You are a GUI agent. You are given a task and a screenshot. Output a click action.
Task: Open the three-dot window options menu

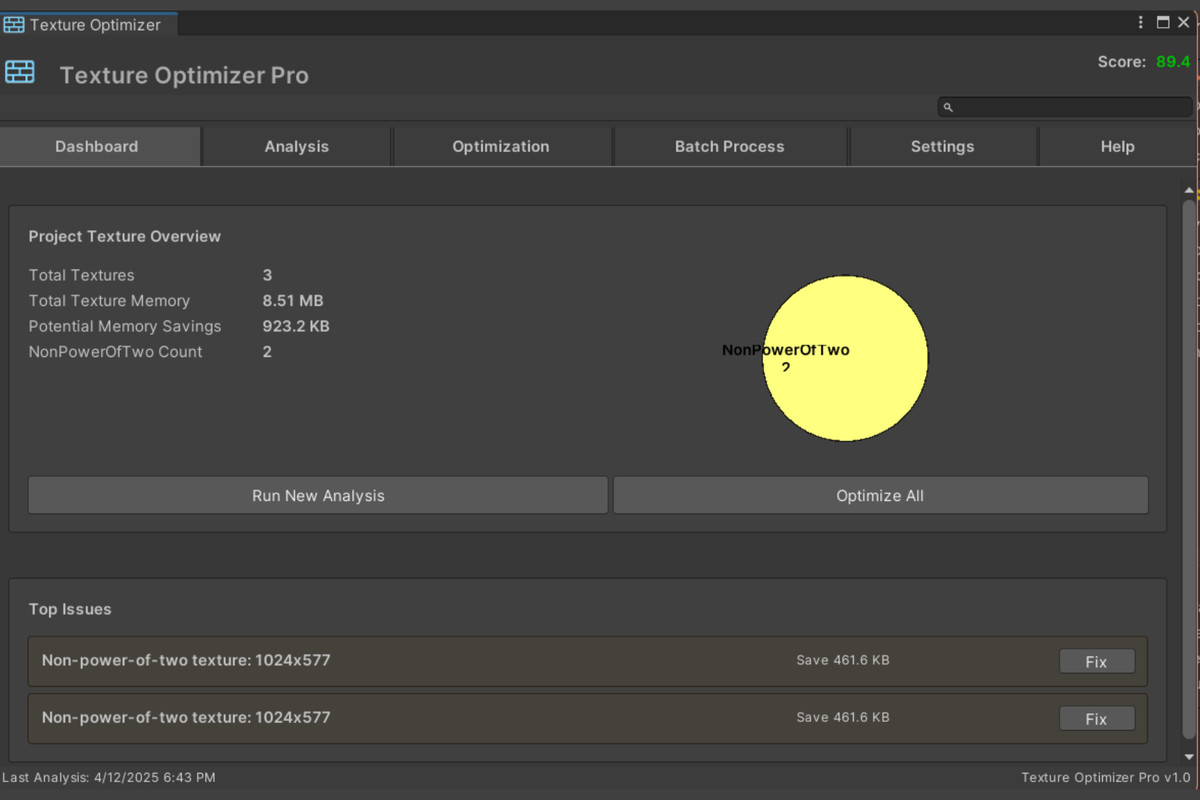tap(1141, 22)
